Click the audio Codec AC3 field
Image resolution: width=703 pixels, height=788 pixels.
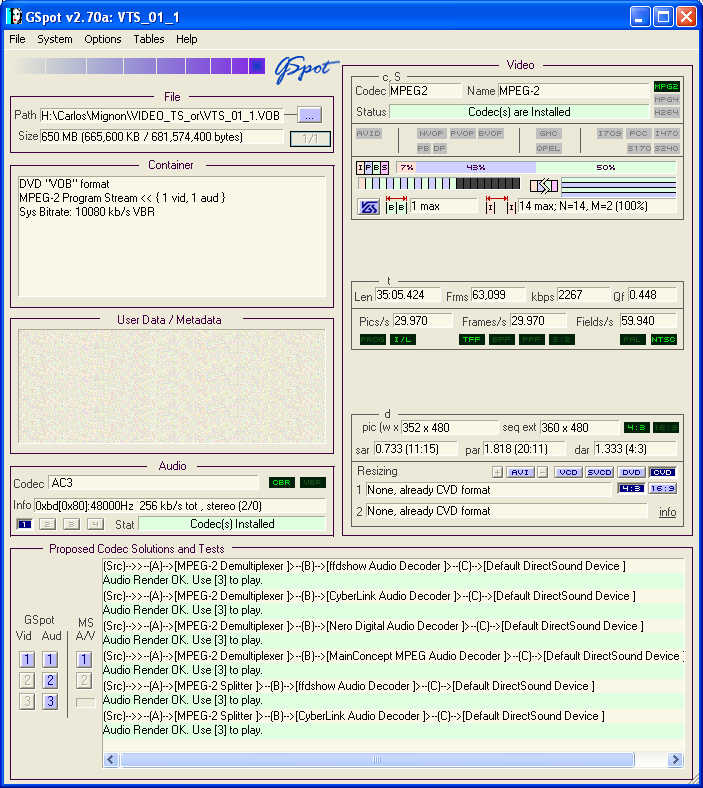click(154, 483)
